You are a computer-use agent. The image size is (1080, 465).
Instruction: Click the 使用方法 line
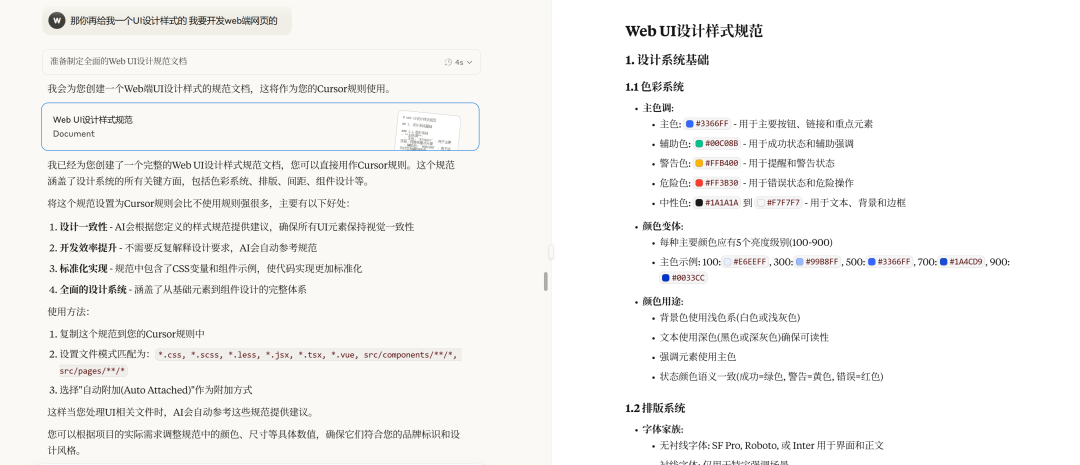[x=68, y=312]
